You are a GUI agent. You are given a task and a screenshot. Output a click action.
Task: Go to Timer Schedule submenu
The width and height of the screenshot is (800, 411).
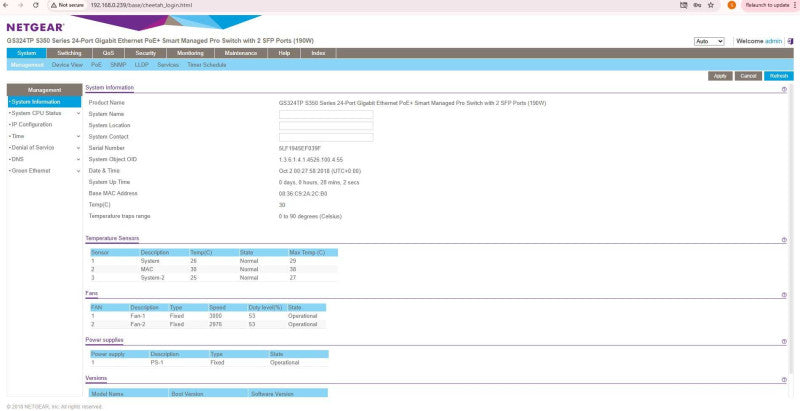[207, 65]
